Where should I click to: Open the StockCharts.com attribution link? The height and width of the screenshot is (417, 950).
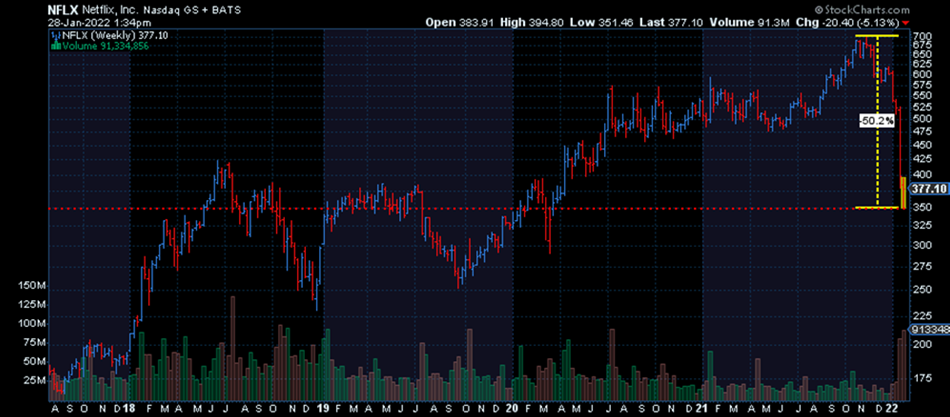[x=862, y=10]
